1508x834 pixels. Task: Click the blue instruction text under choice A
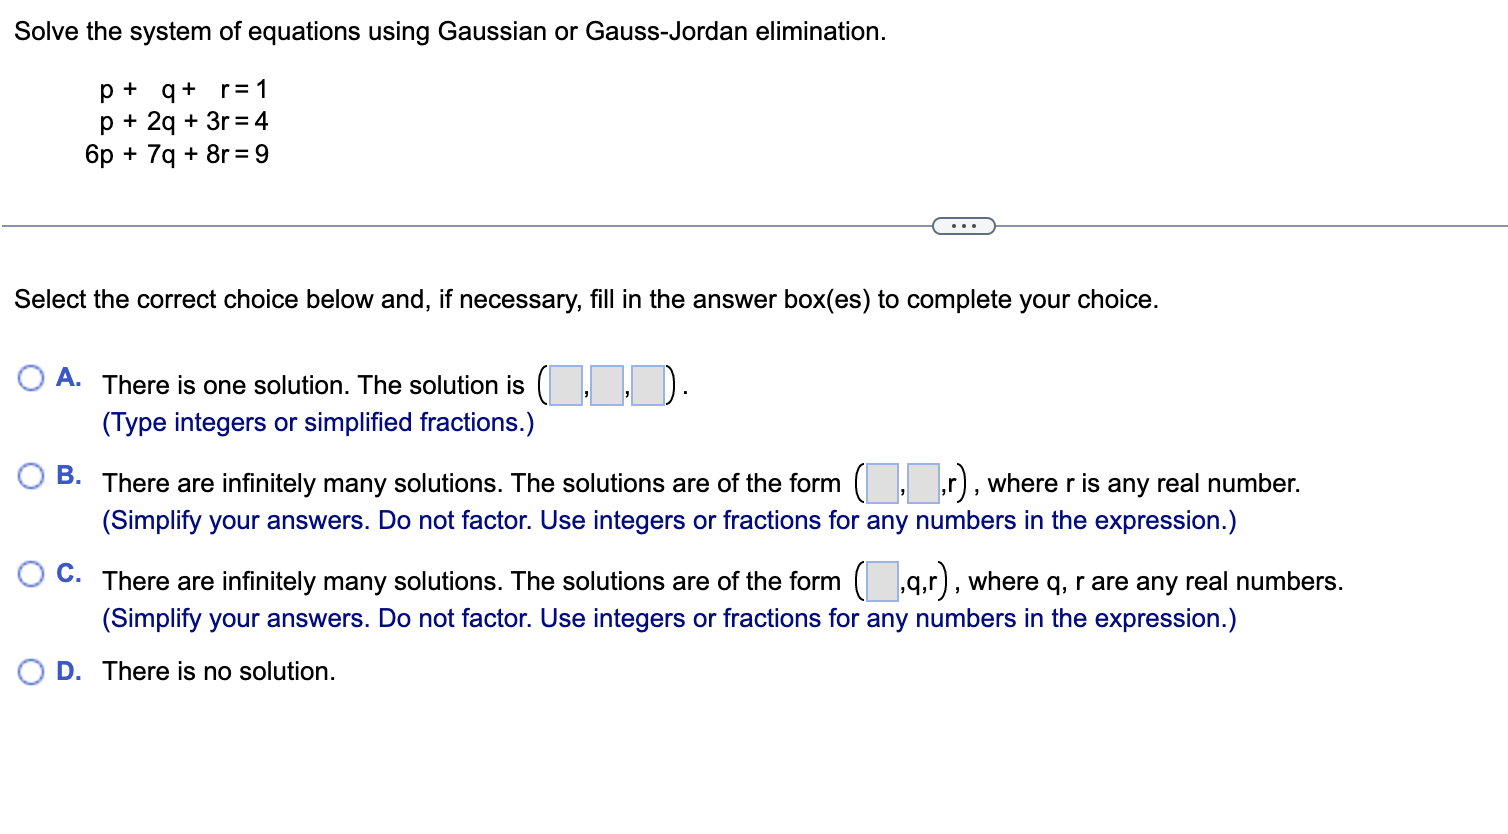click(x=318, y=422)
